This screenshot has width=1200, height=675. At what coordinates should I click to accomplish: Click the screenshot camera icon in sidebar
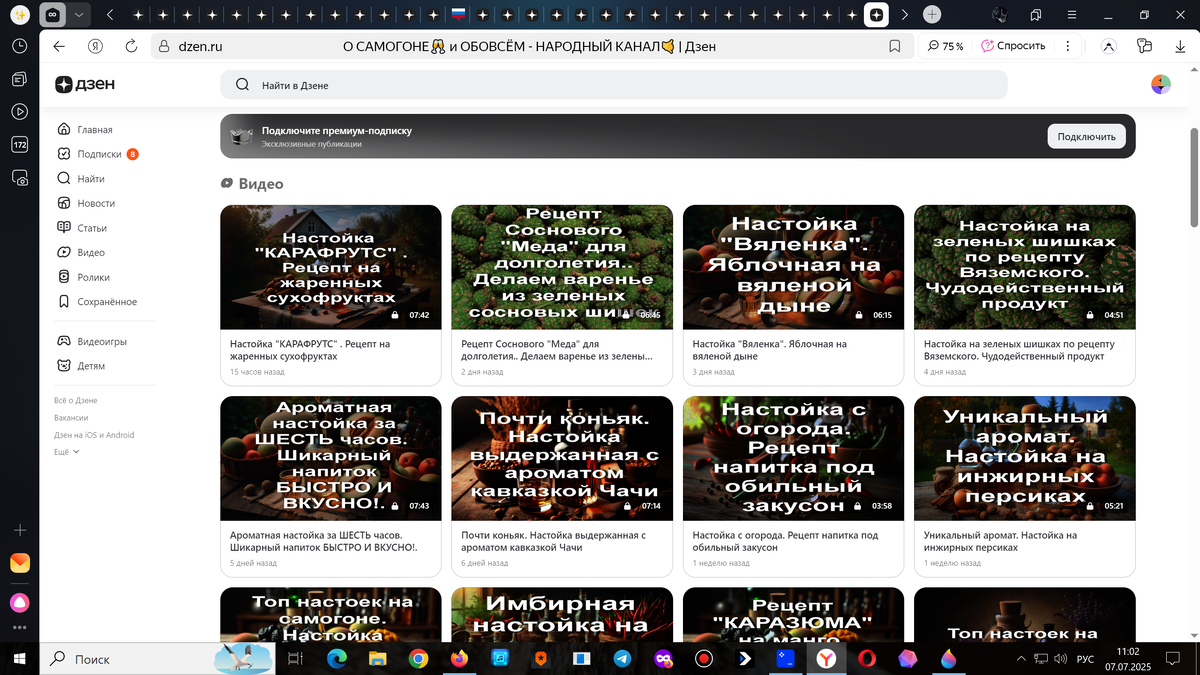(19, 178)
